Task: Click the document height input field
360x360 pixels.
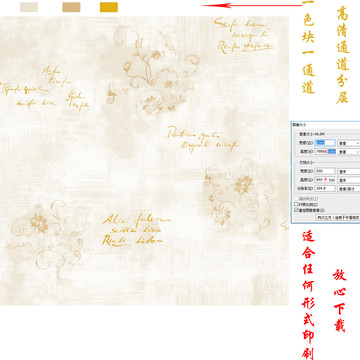Action: (x=325, y=180)
